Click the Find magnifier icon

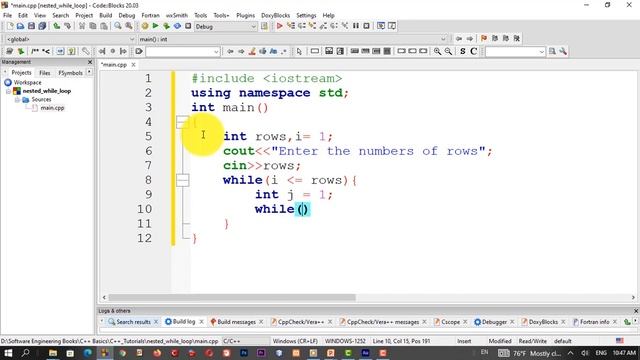pos(118,26)
